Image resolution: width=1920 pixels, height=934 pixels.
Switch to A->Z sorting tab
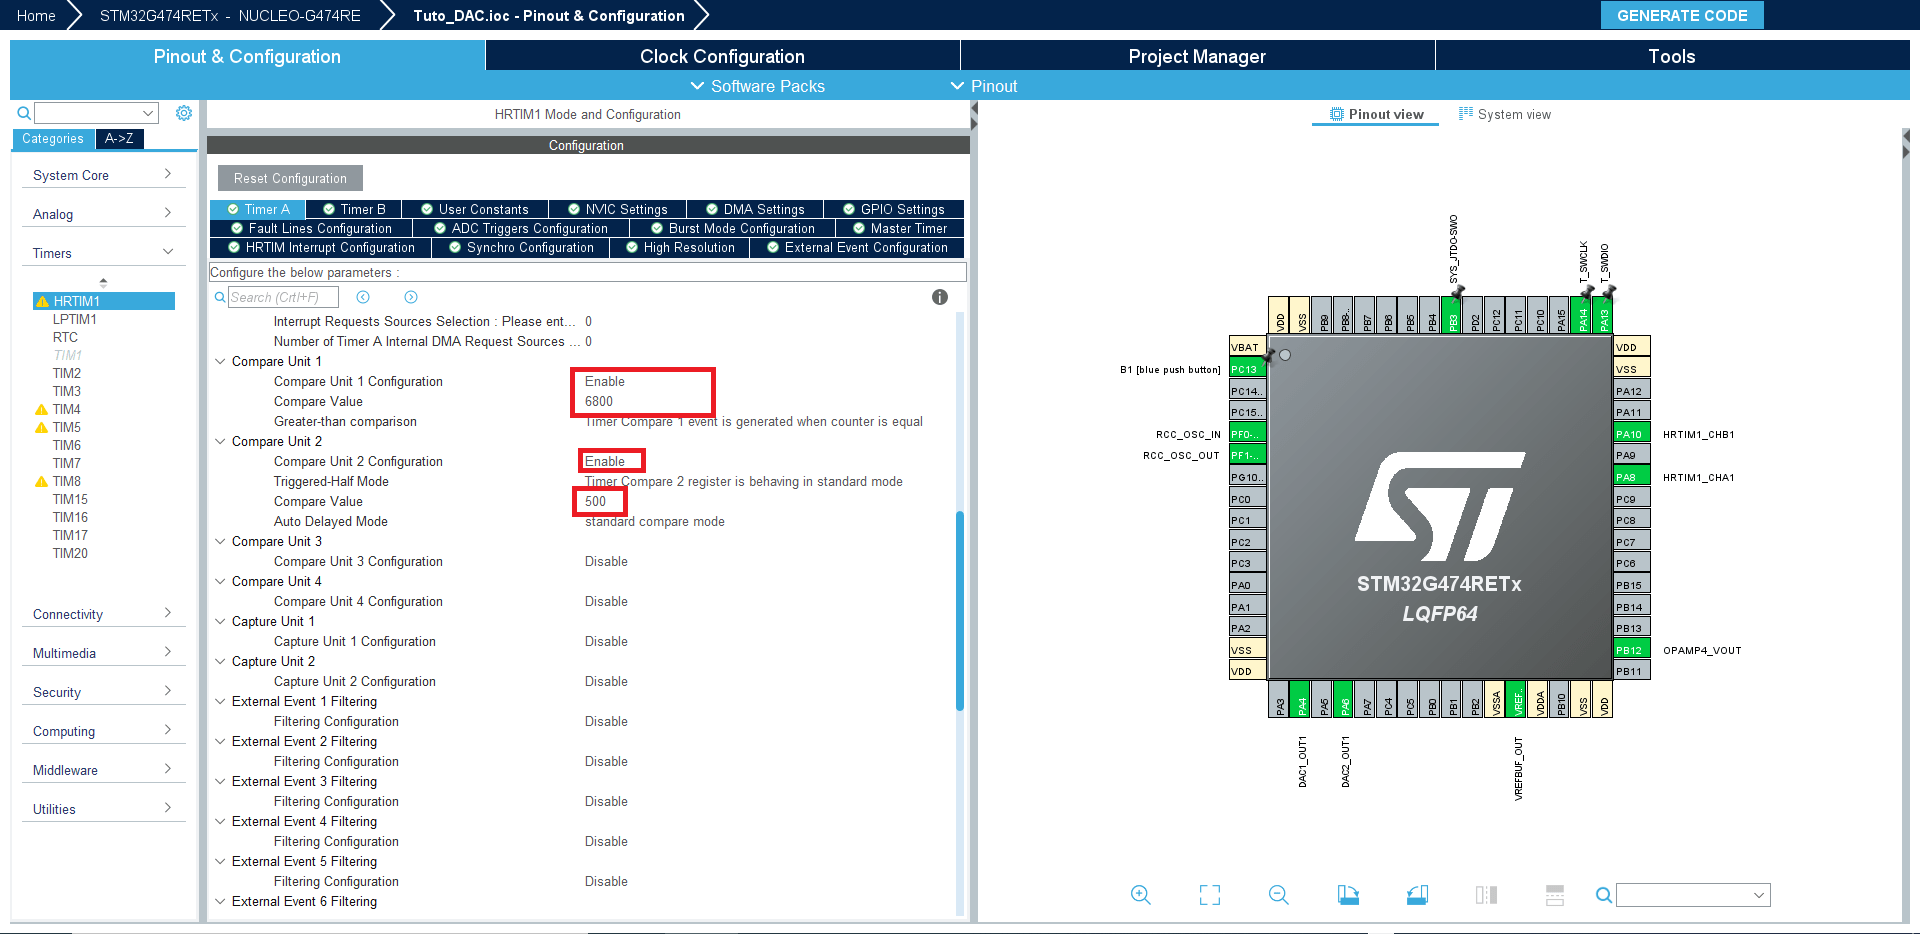[x=119, y=139]
